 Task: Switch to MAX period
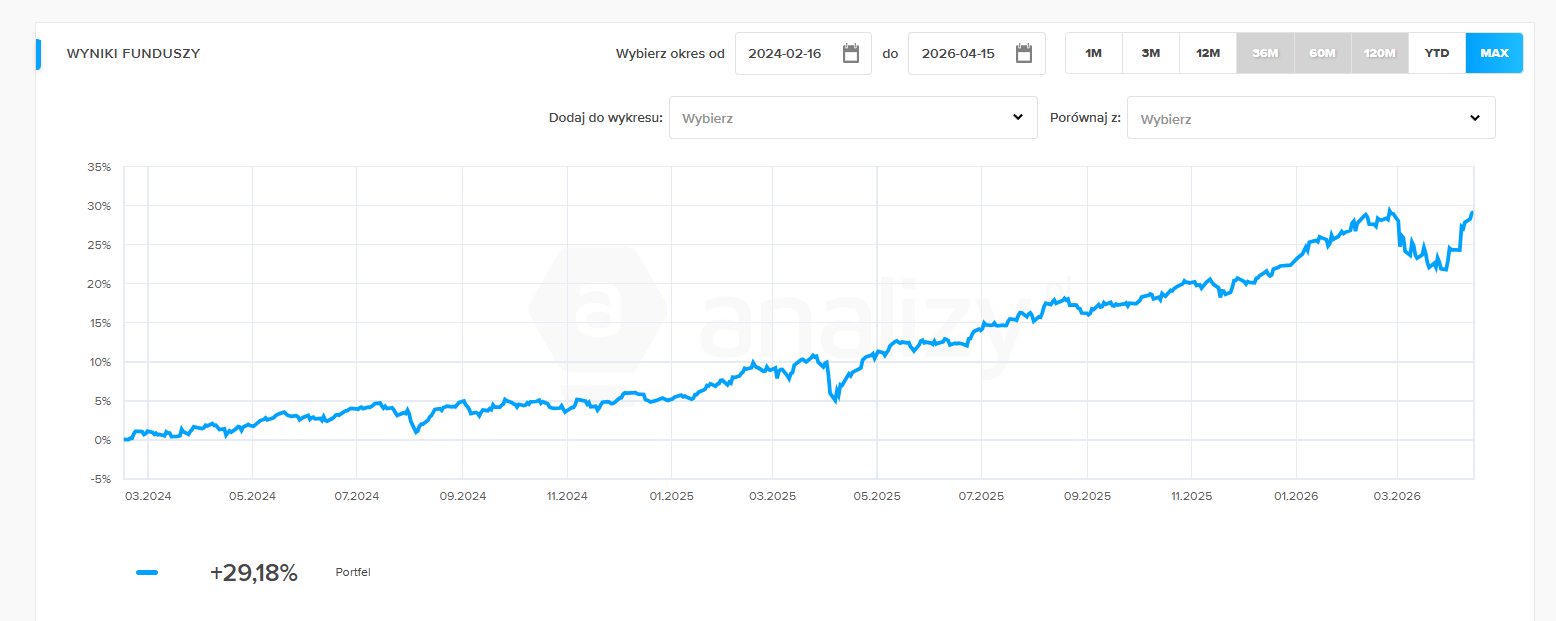coord(1494,53)
